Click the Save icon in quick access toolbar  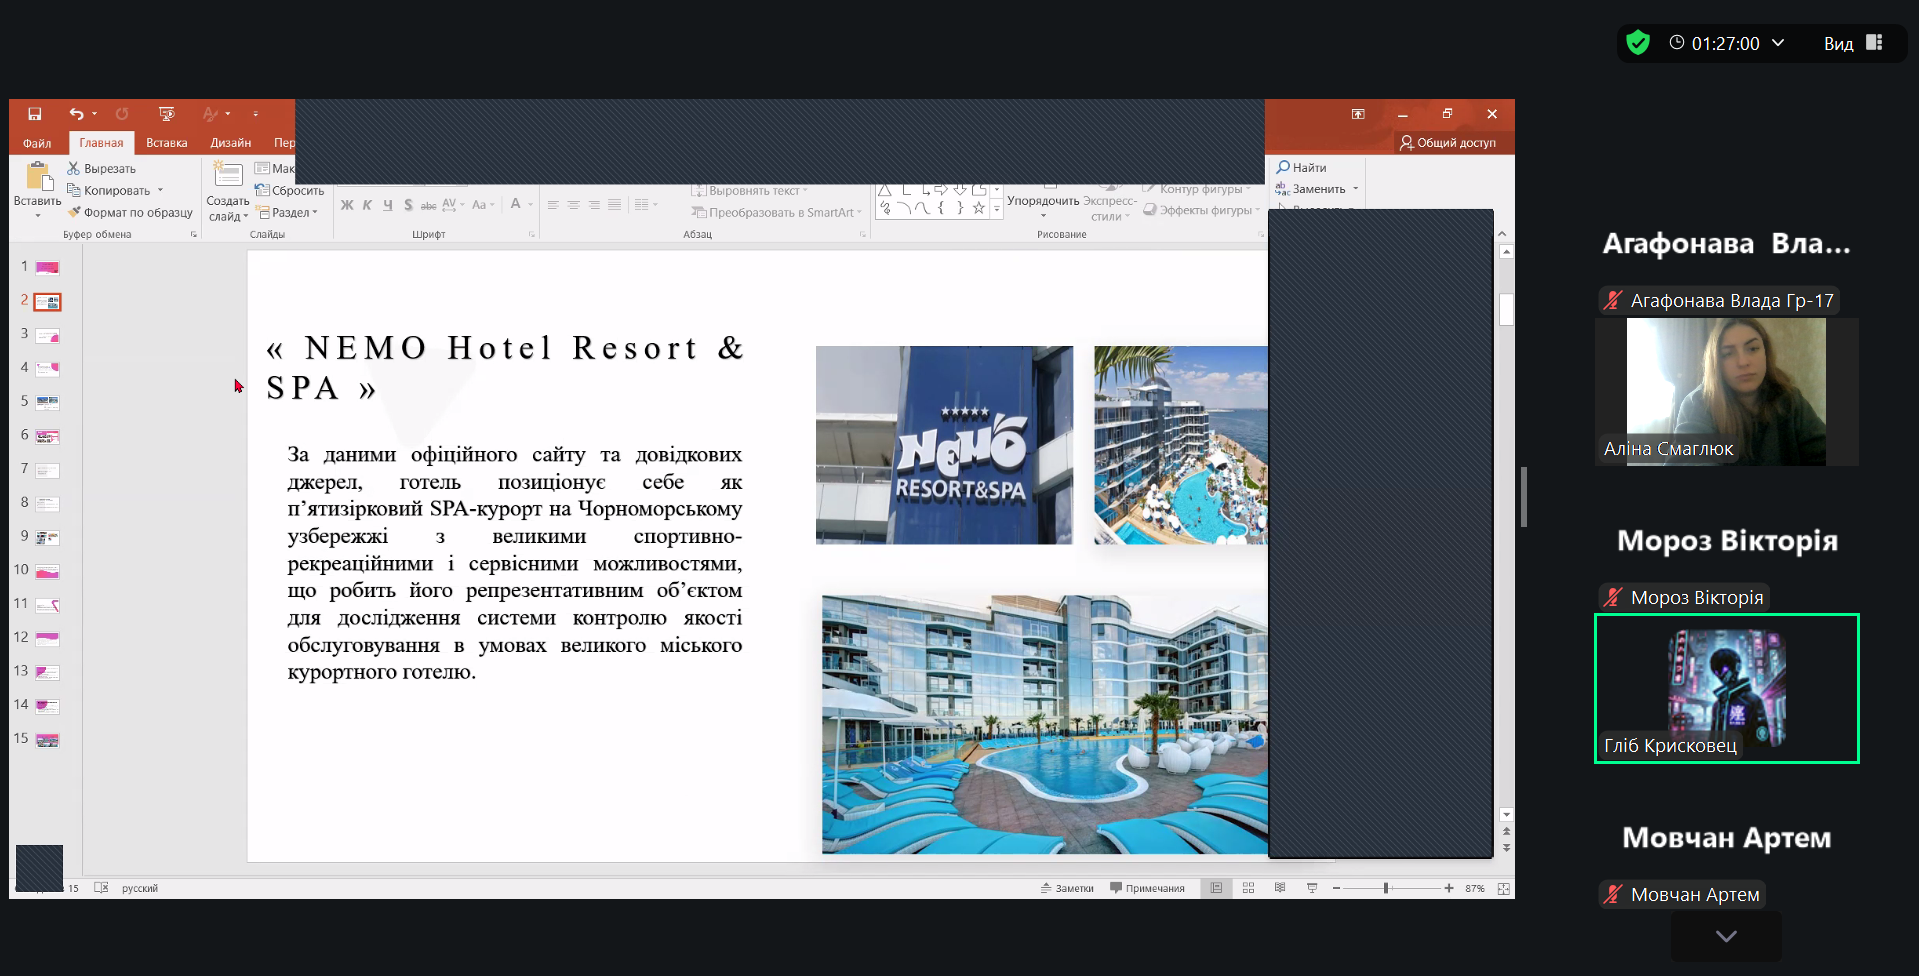[x=35, y=114]
